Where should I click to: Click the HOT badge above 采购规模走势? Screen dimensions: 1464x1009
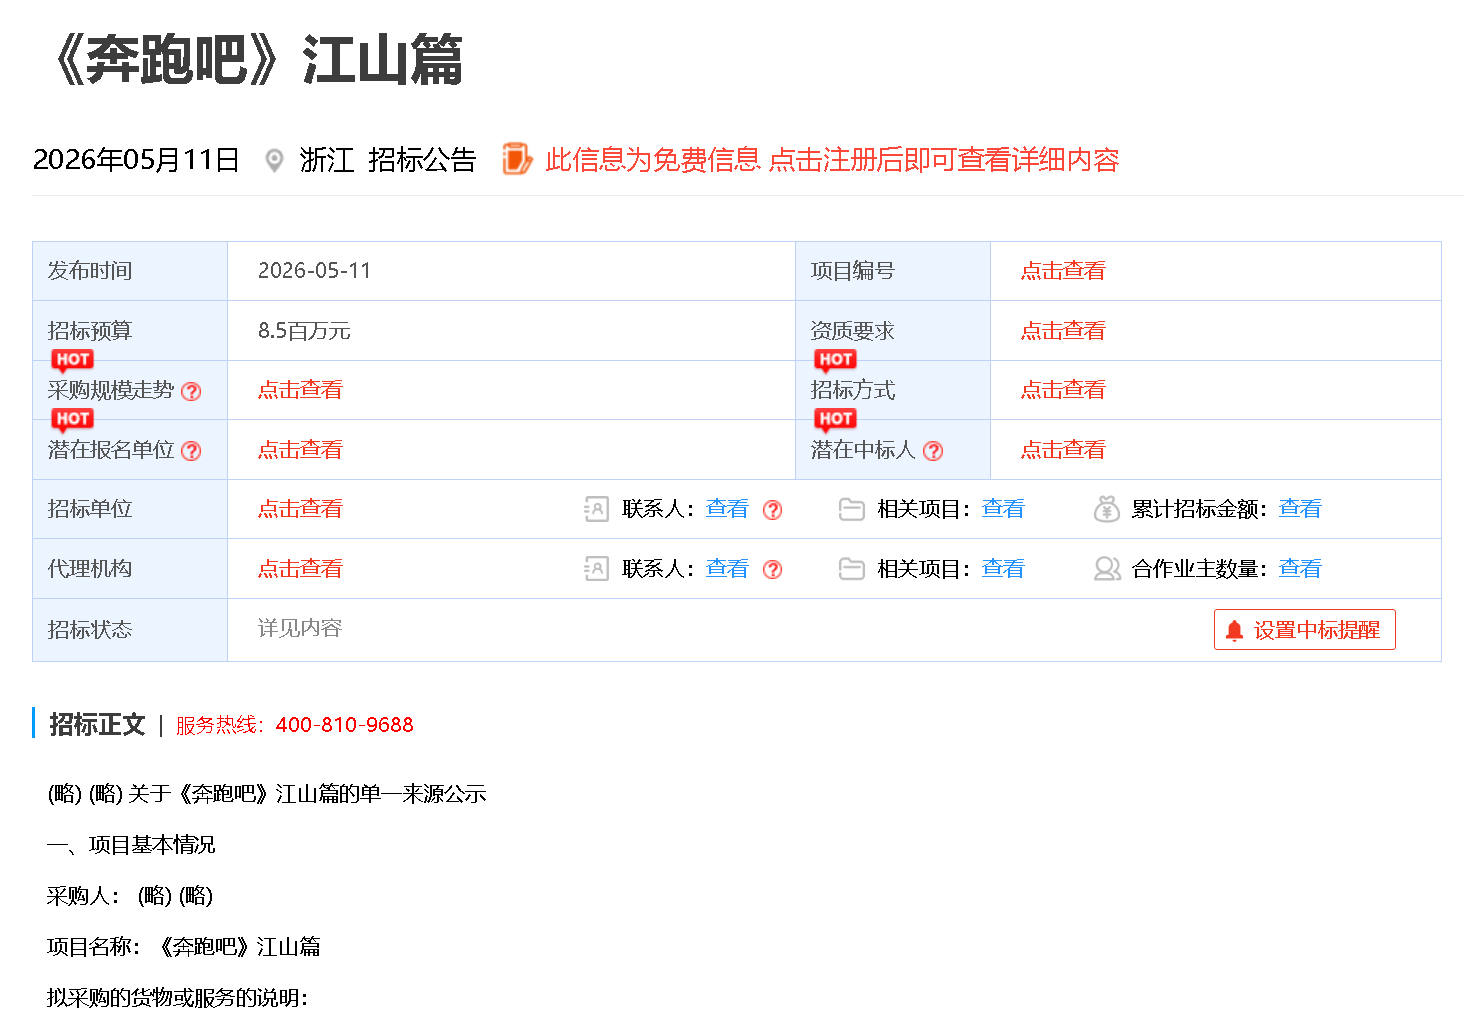(x=73, y=360)
